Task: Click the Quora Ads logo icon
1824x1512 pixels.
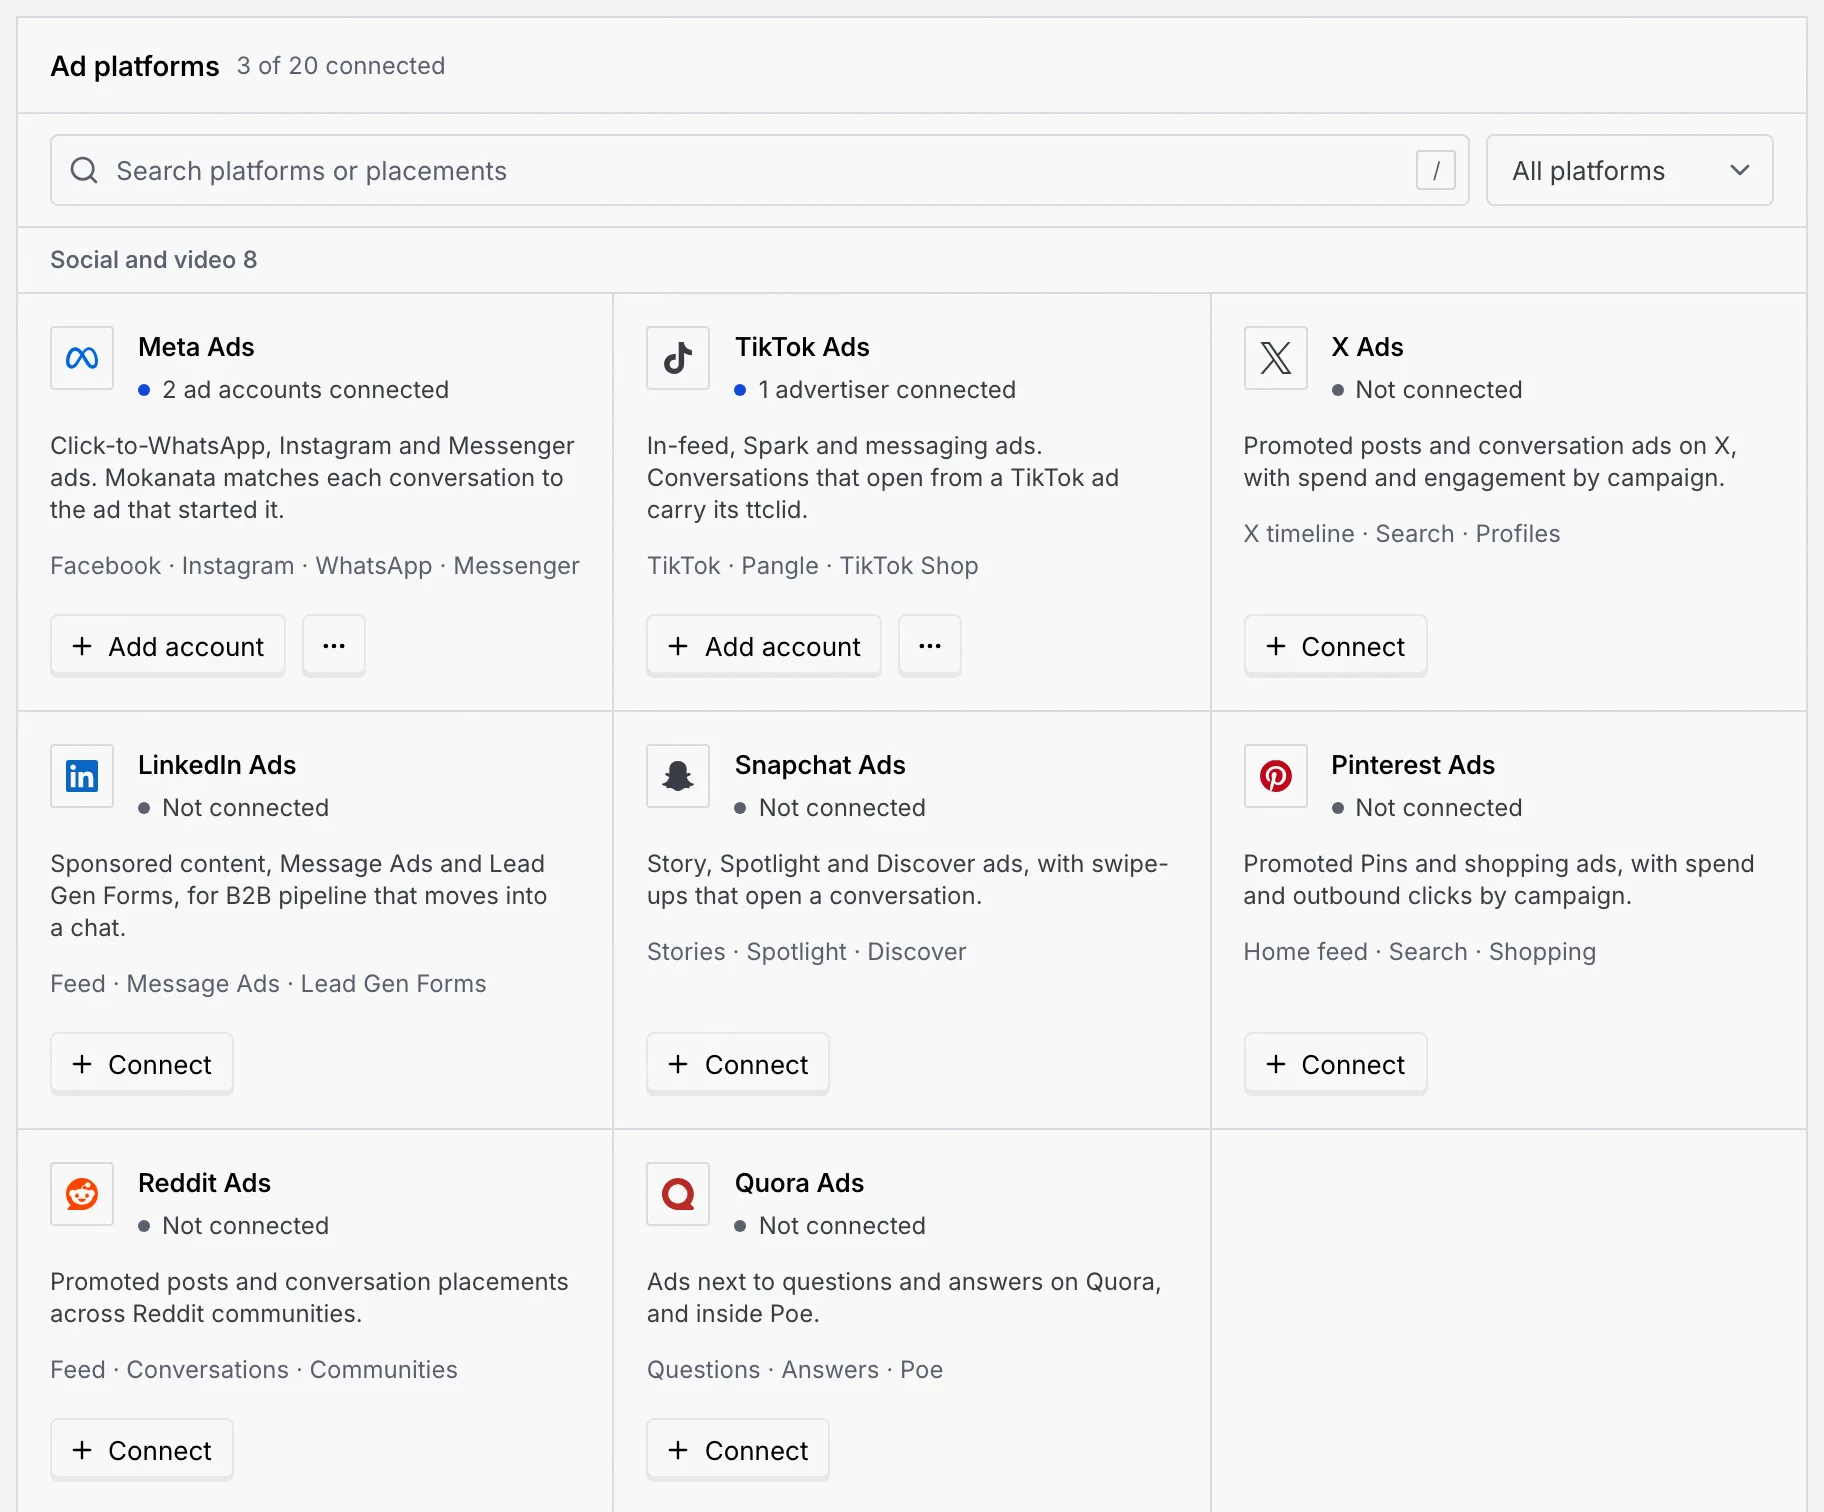Action: coord(678,1194)
